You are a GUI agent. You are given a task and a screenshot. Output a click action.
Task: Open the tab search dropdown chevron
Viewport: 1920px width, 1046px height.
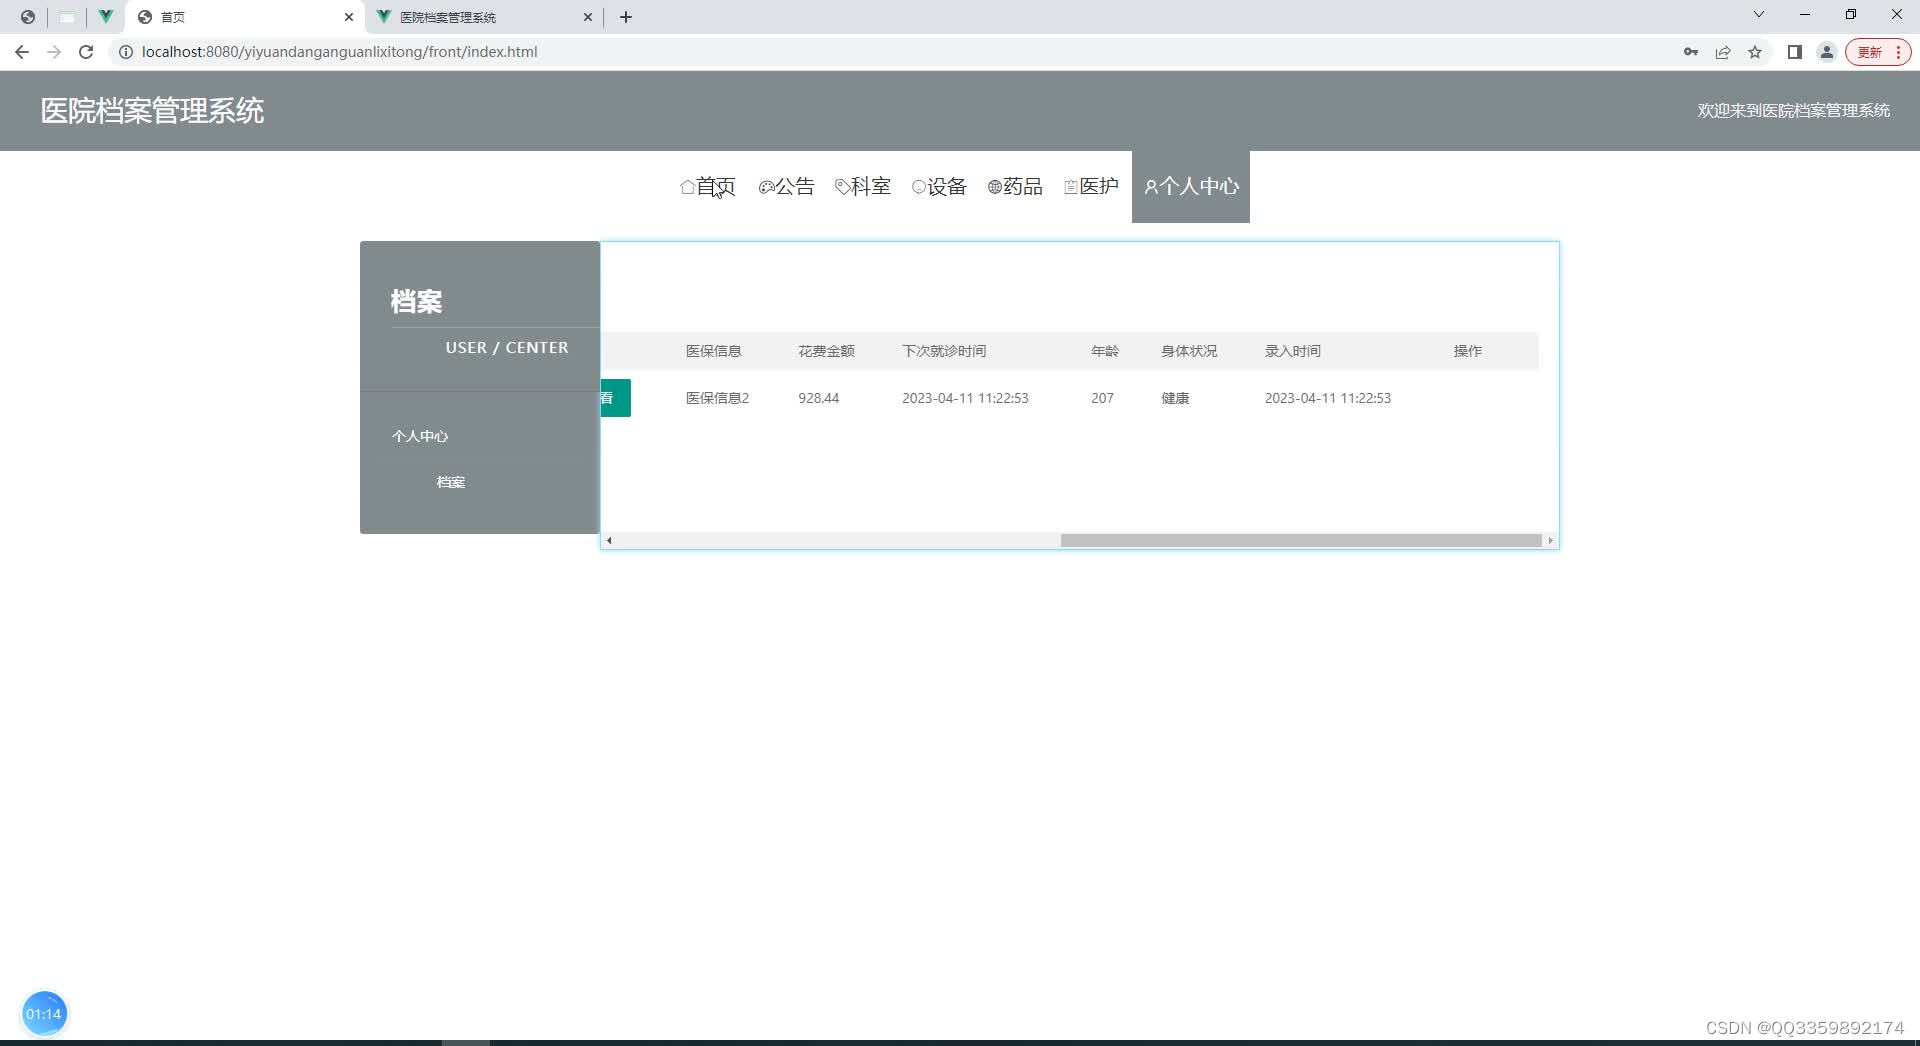1759,14
